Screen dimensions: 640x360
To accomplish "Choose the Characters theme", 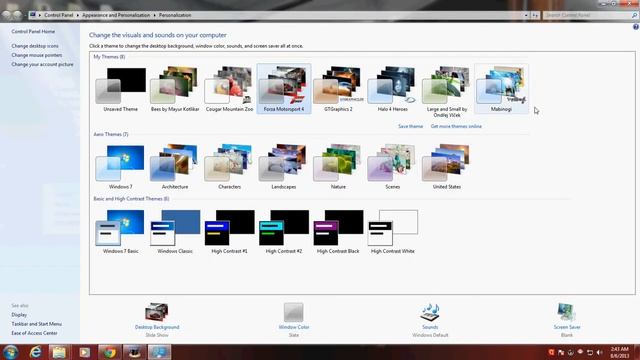I will (229, 167).
